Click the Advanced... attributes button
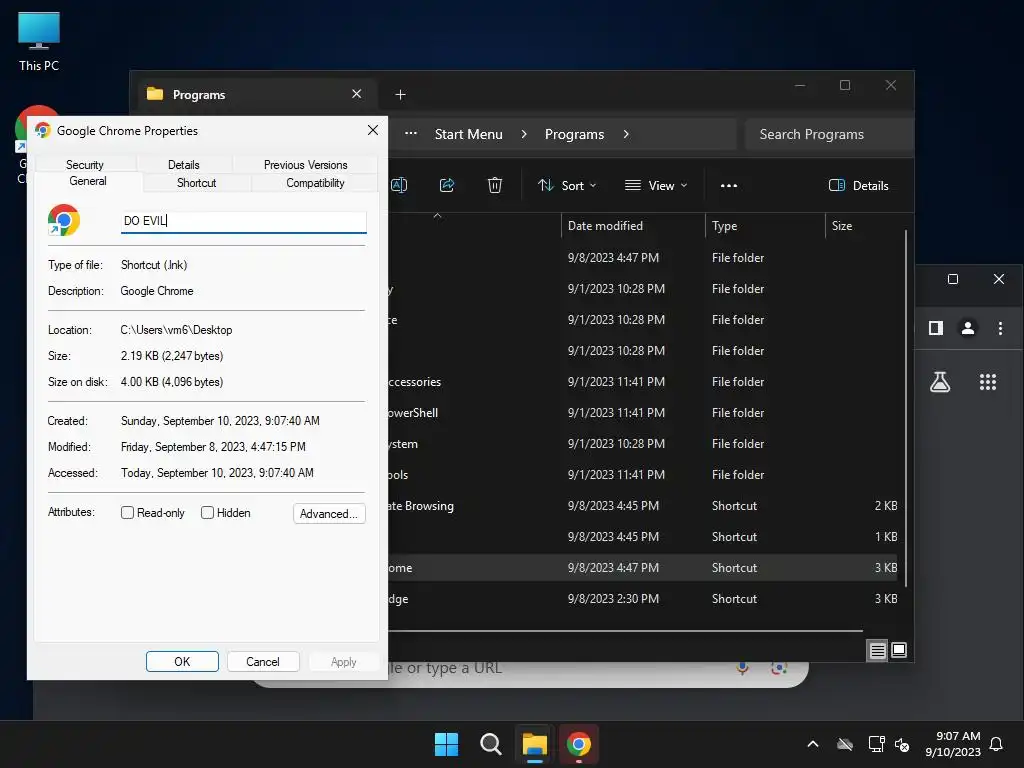 pos(329,513)
